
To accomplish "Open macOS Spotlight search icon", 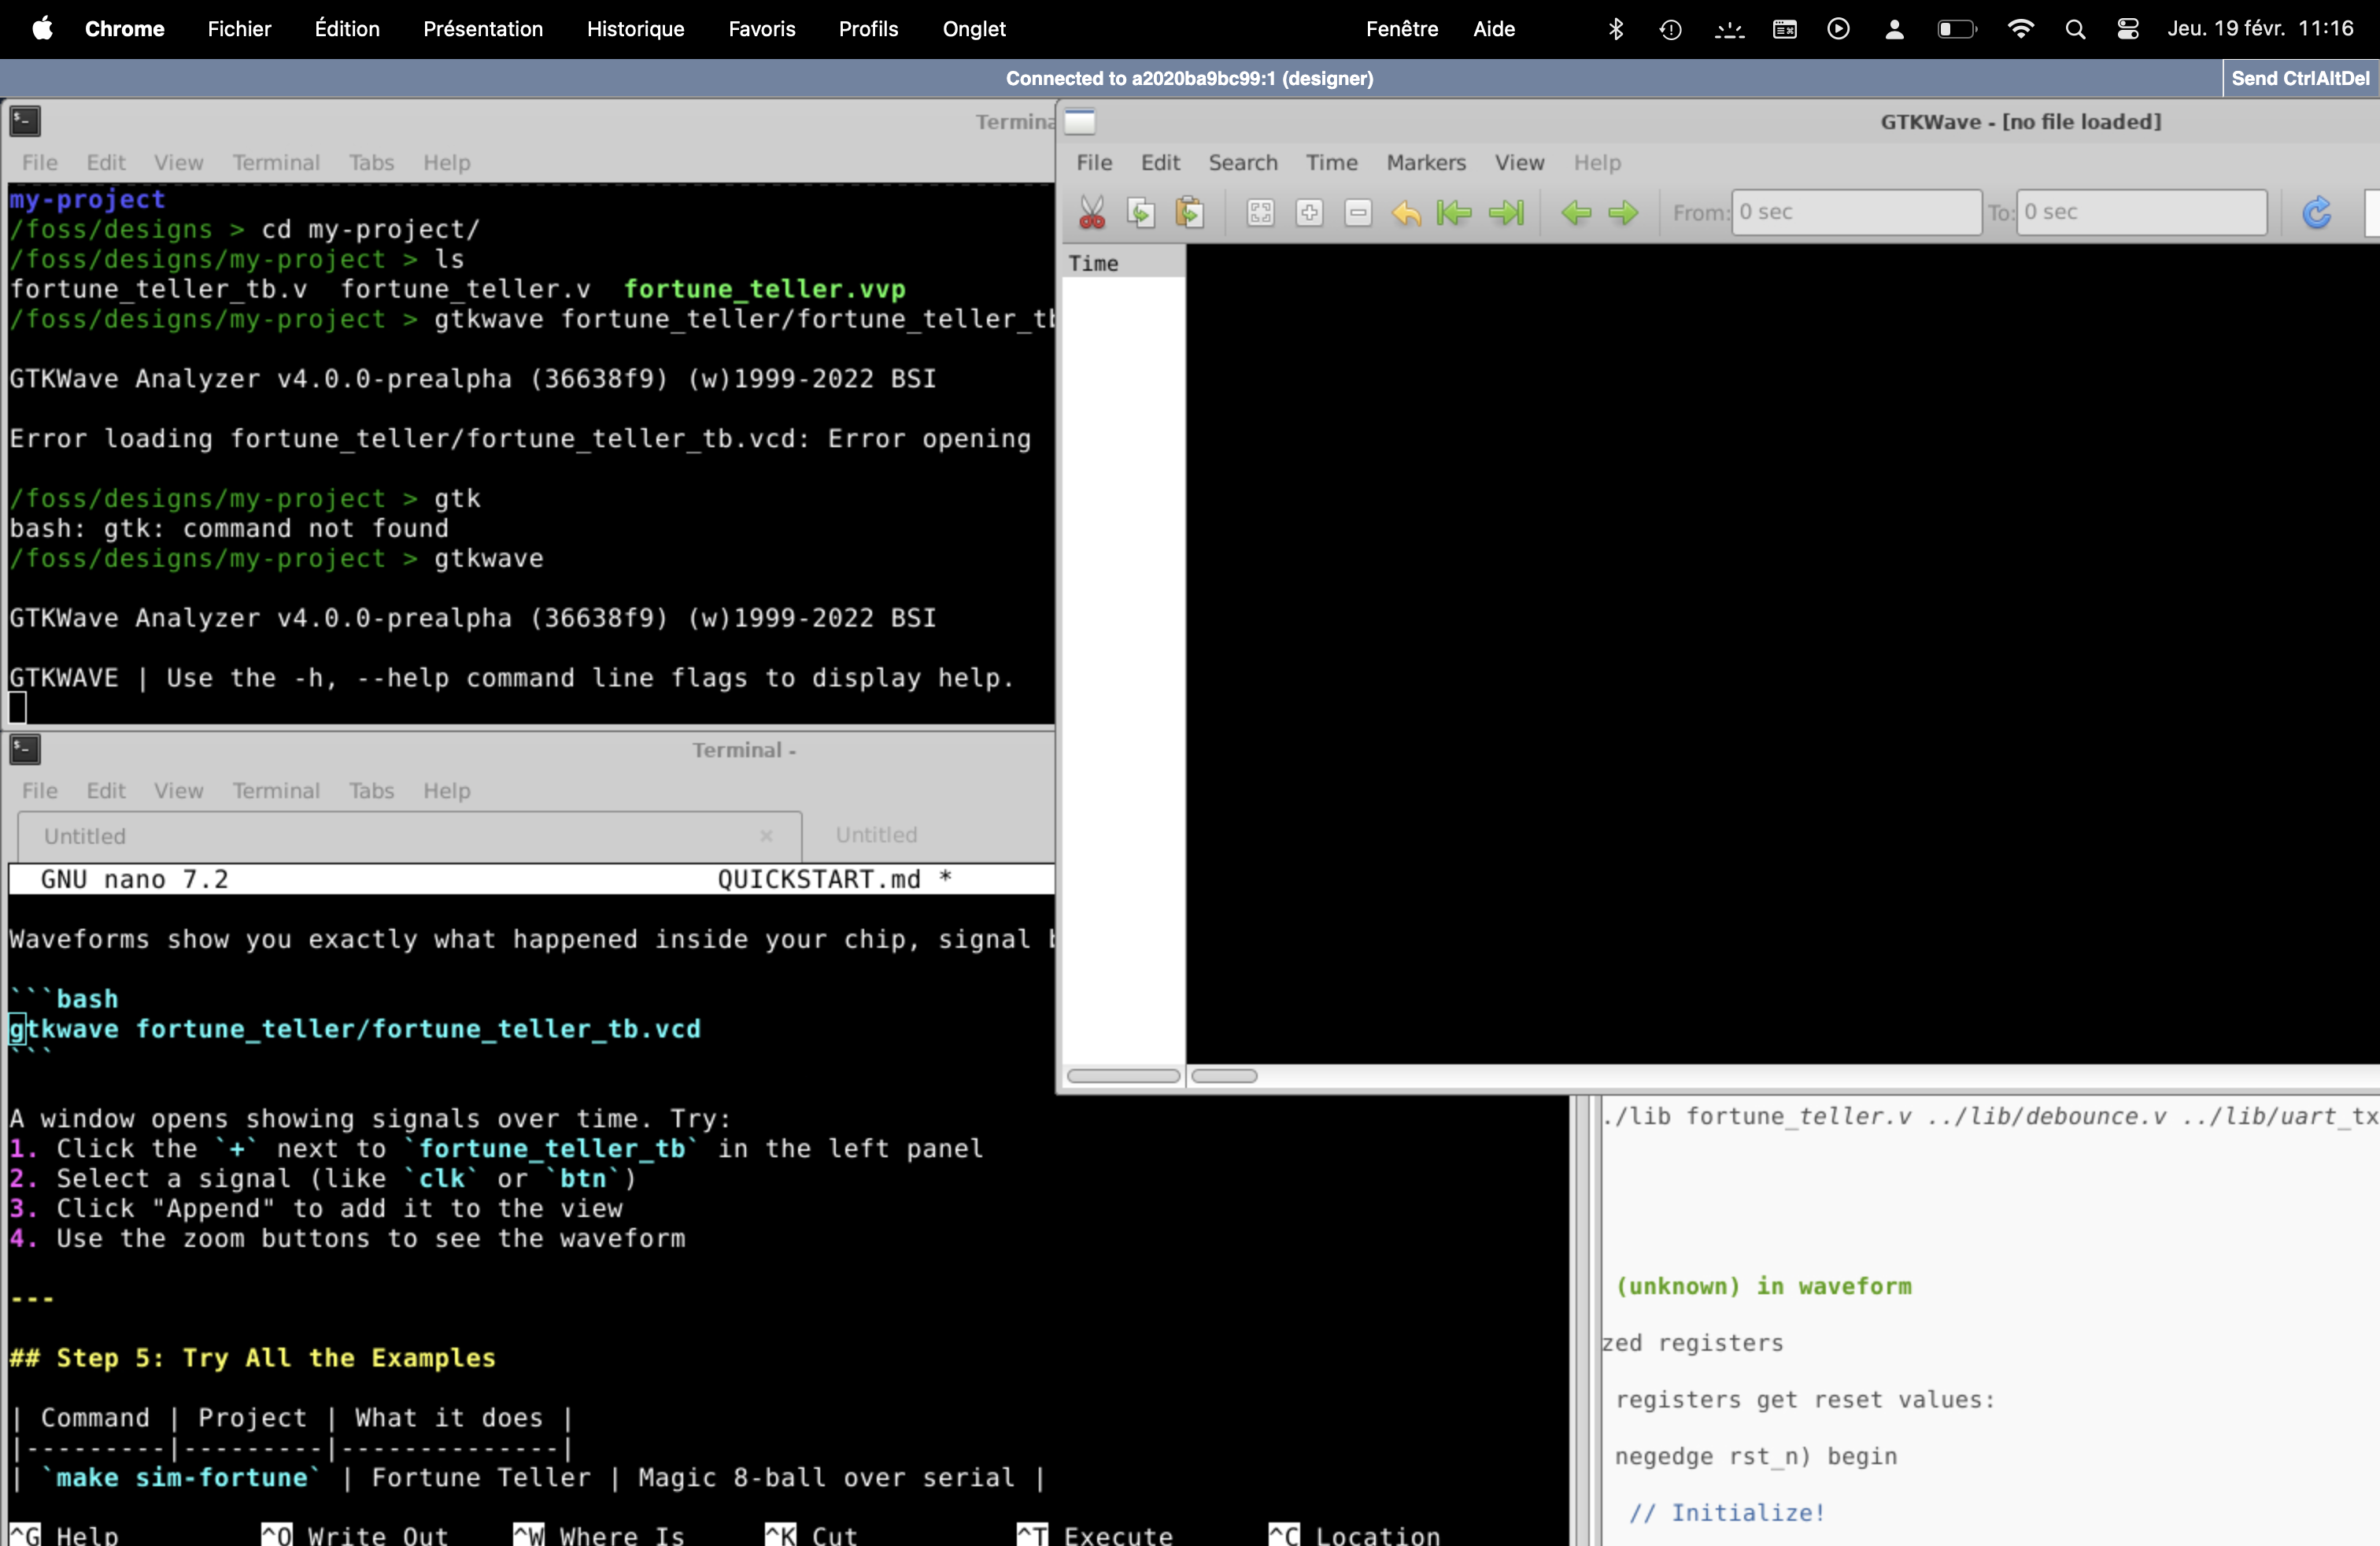I will coord(2075,29).
